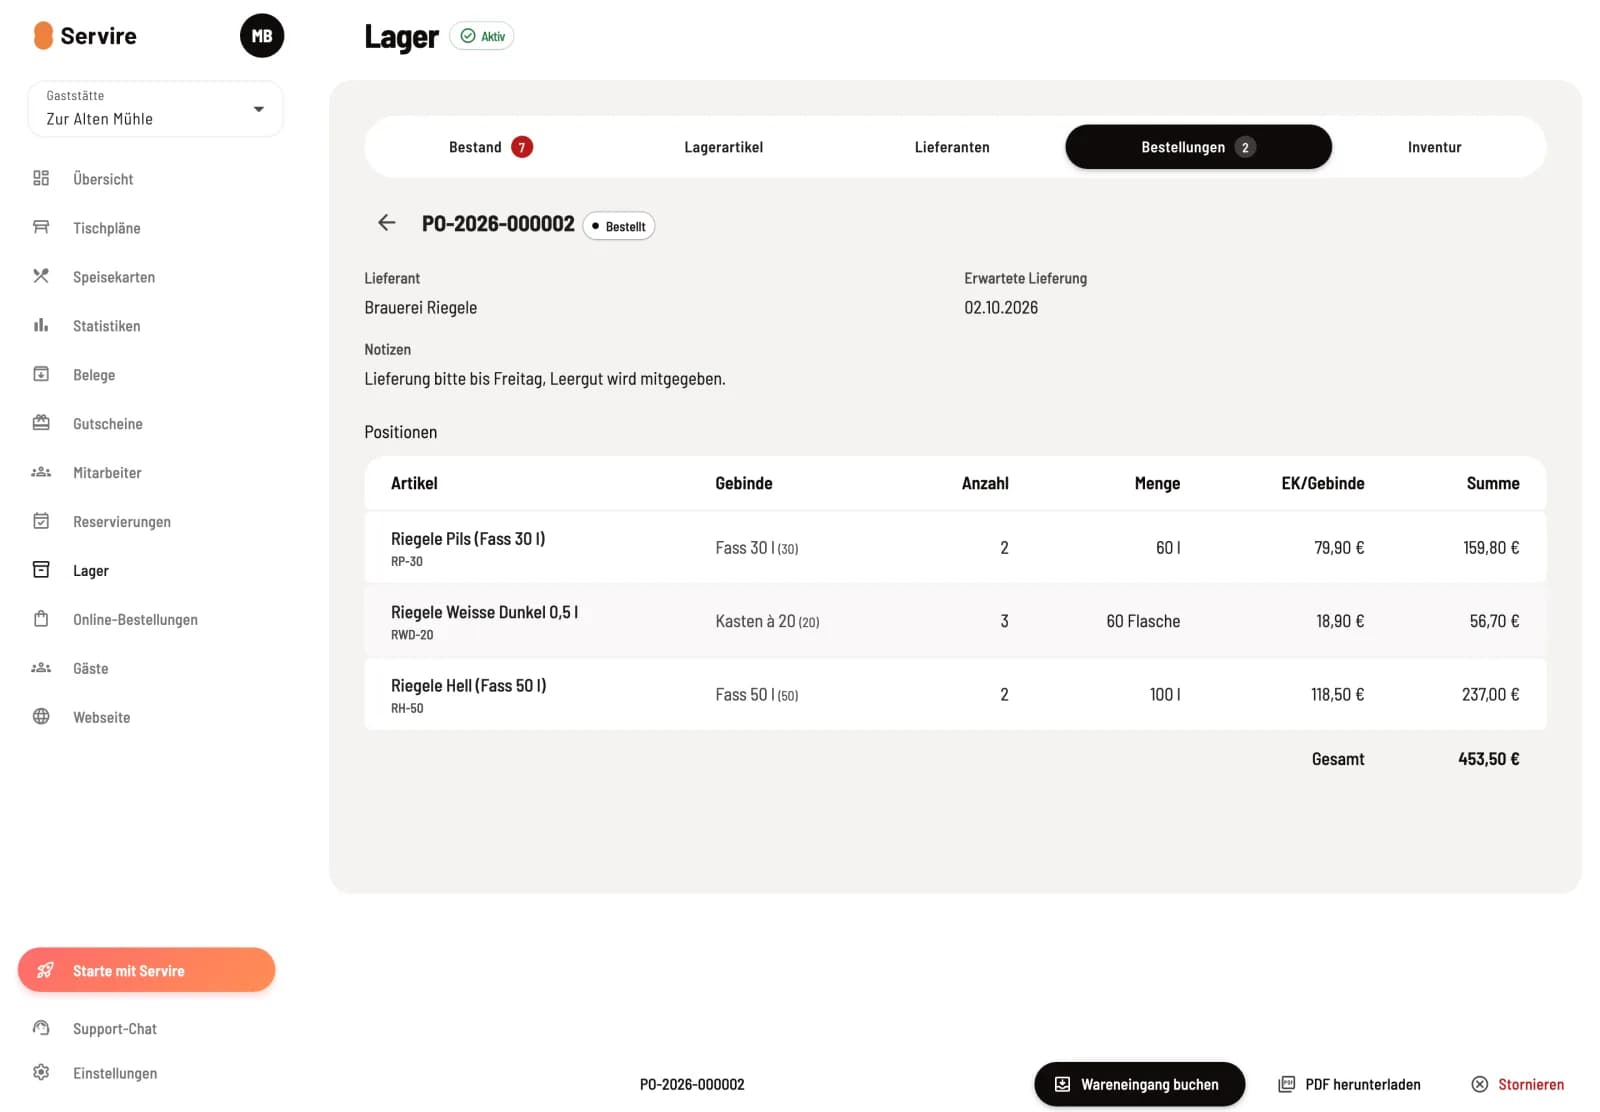Screen dimensions: 1600x1112
Task: Click the Lager box icon in sidebar
Action: (41, 570)
